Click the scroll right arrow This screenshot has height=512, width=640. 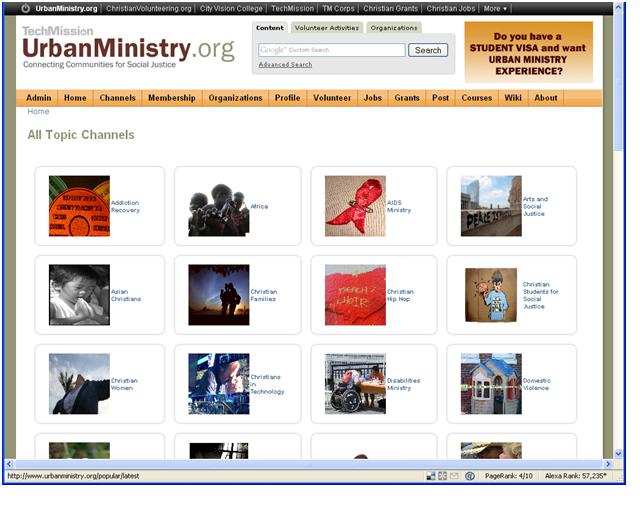click(x=608, y=464)
